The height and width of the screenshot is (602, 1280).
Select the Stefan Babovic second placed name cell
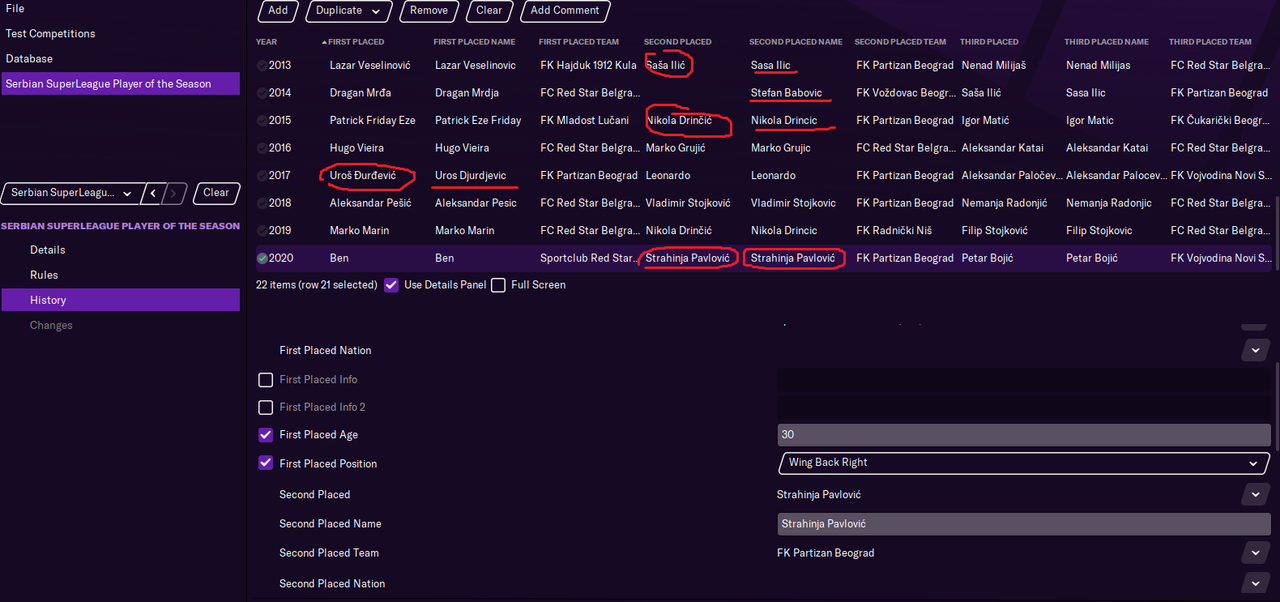click(x=787, y=93)
